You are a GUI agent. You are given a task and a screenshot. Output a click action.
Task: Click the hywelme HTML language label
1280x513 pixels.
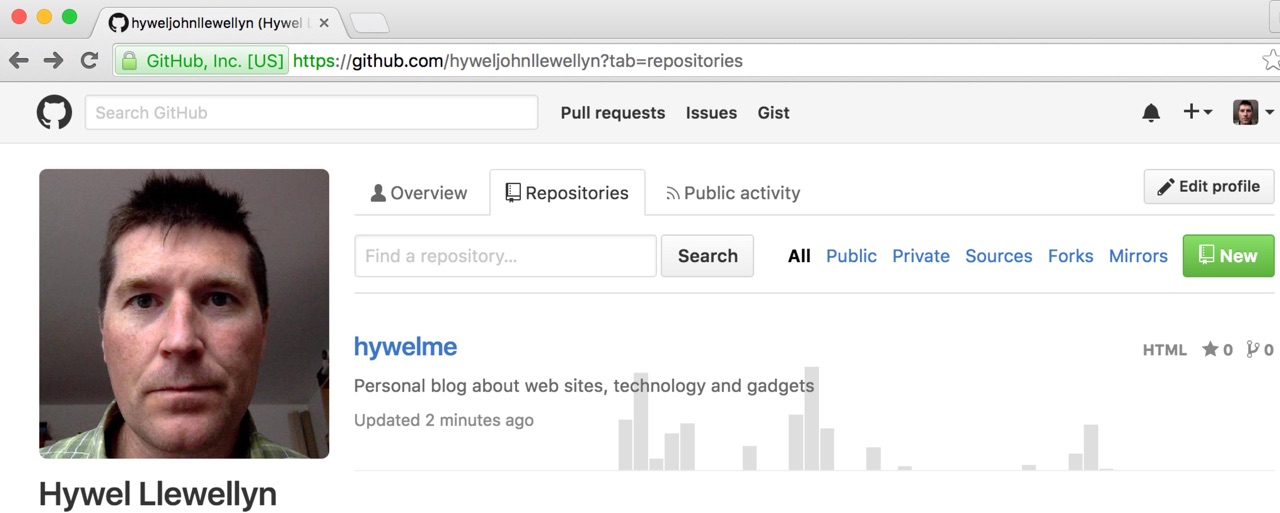click(1165, 350)
